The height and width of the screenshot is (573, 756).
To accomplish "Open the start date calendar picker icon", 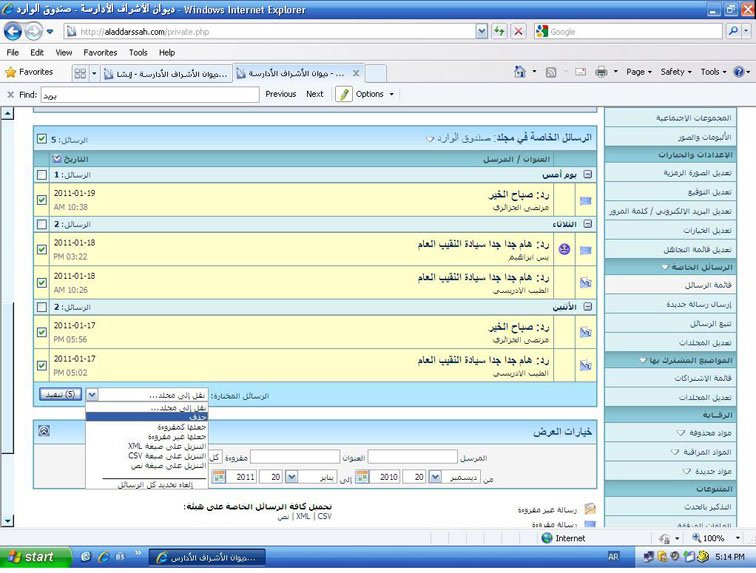I will click(362, 477).
